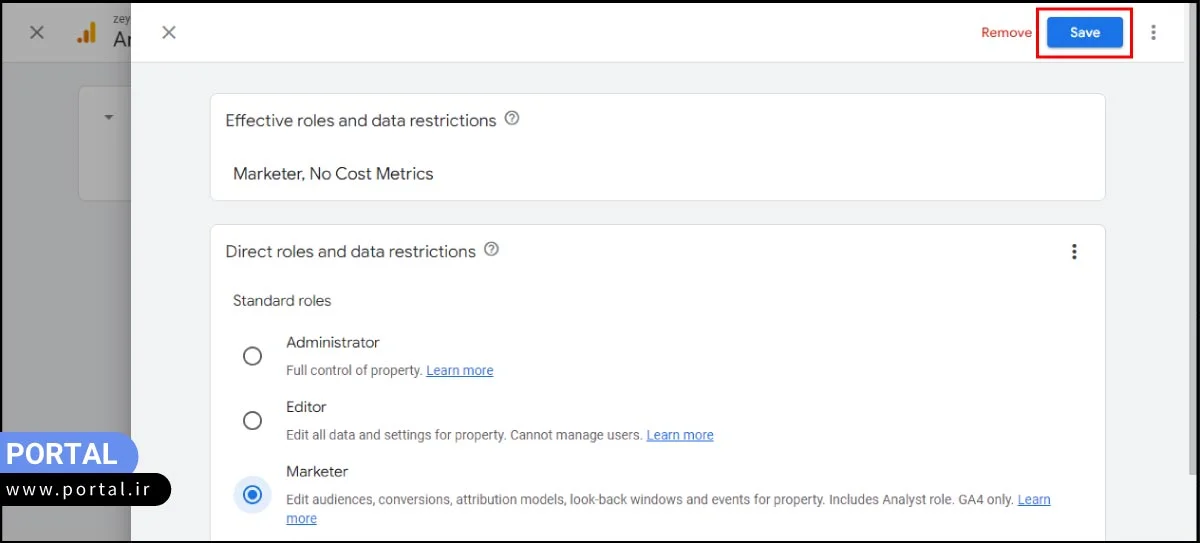This screenshot has width=1200, height=543.
Task: Click the Marketer role label
Action: (317, 471)
